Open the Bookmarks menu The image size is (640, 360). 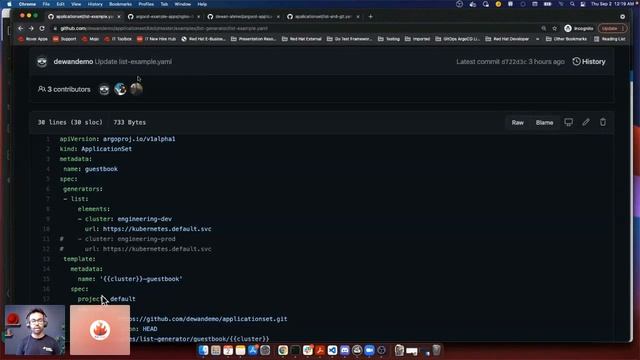coord(120,4)
